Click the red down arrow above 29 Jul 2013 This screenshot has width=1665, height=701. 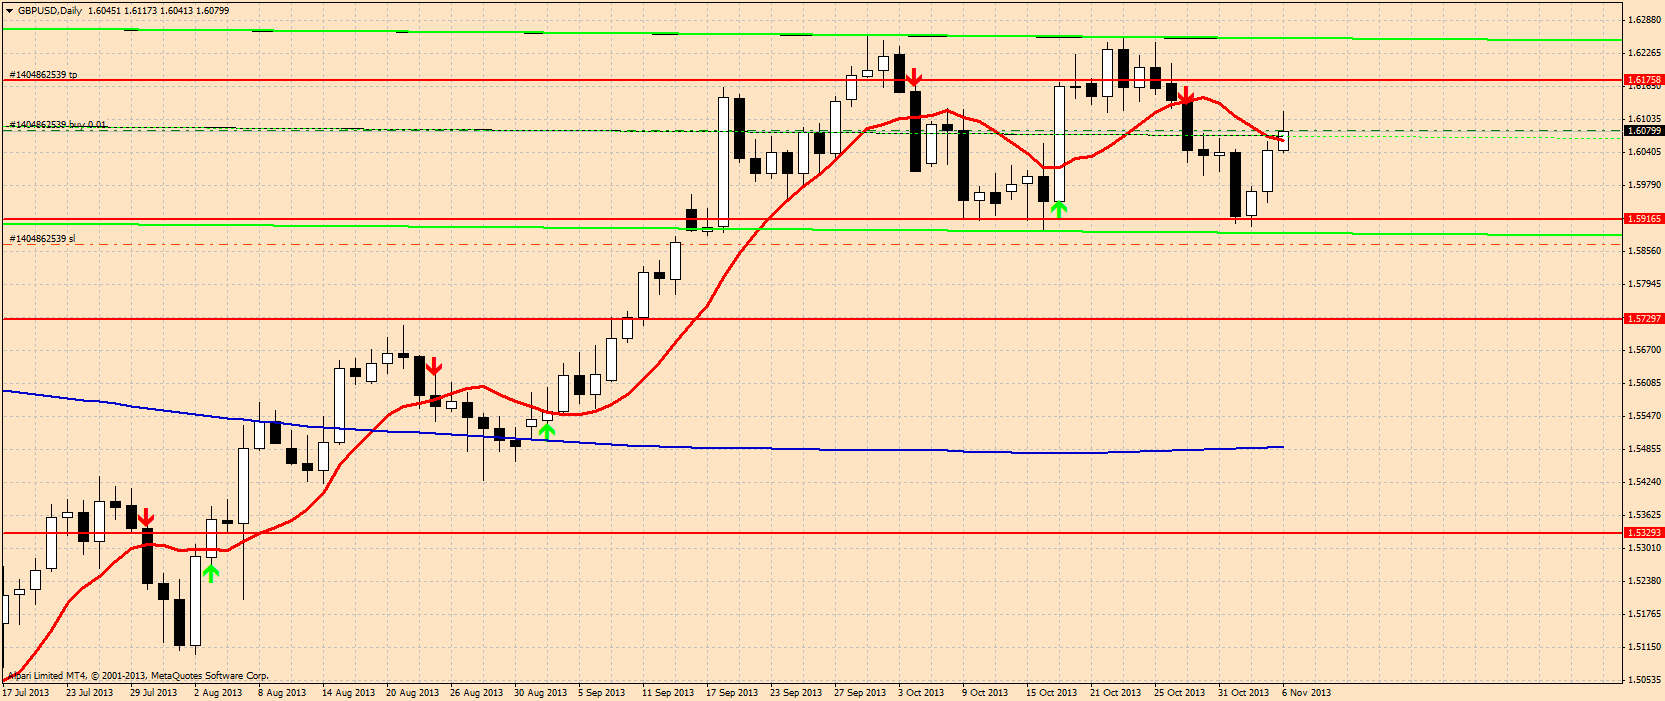pyautogui.click(x=146, y=517)
